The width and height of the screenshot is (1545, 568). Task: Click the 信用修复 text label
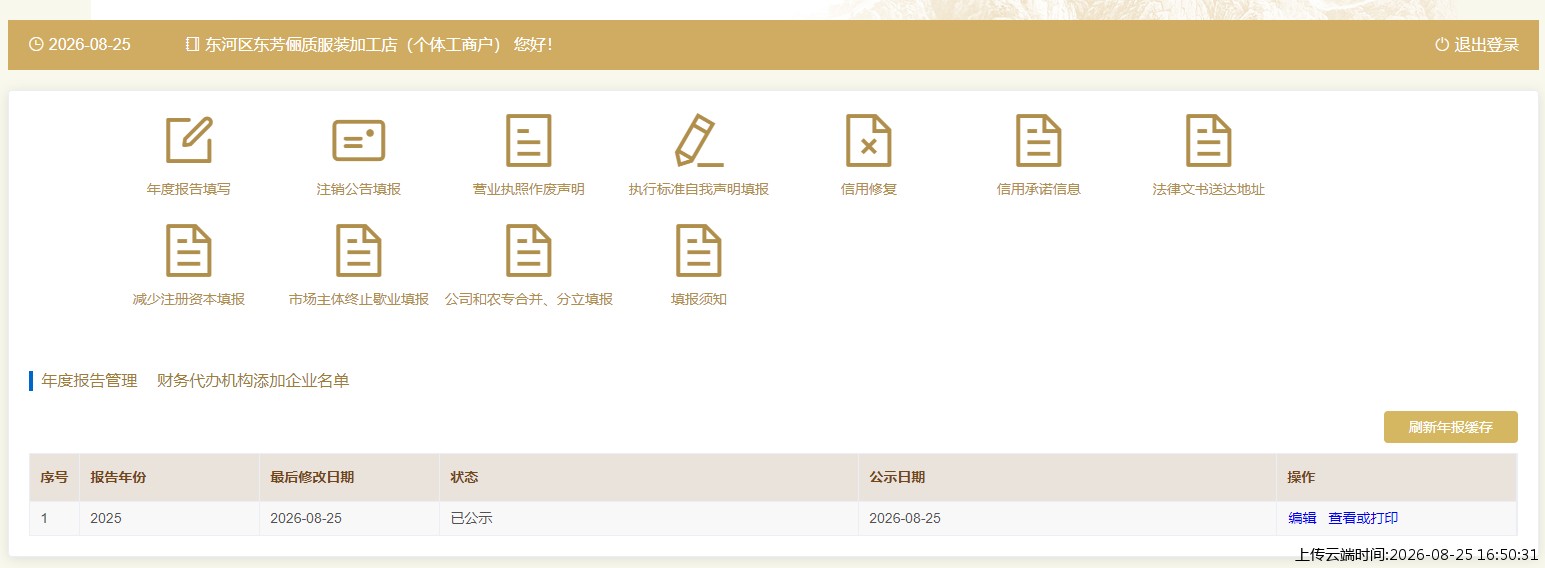tap(869, 189)
